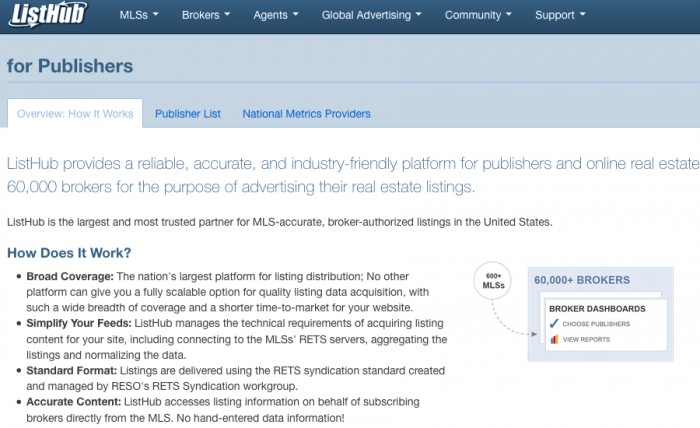Click the 600+ MLSs circle badge
Screen dimensions: 700x428
click(492, 281)
